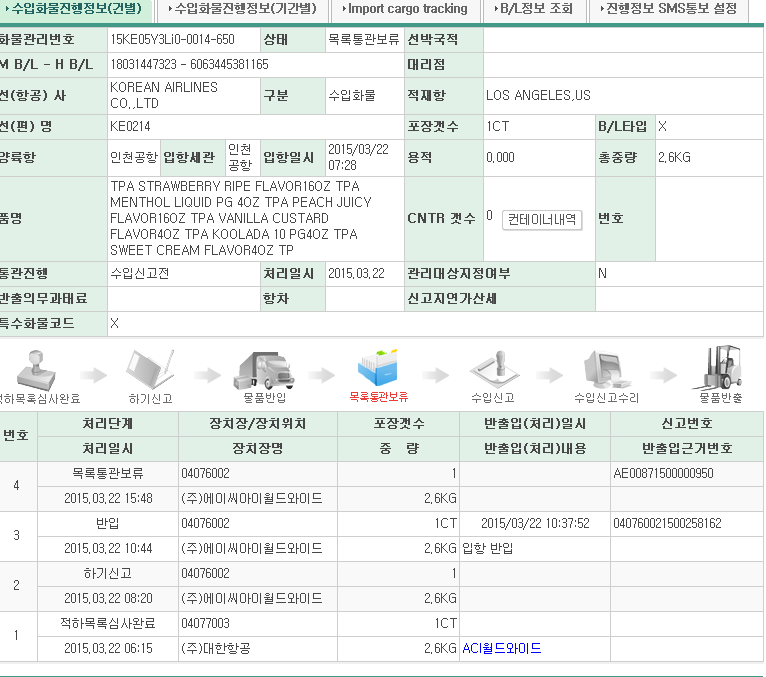The height and width of the screenshot is (677, 766).
Task: Click the 신고번호 column header
Action: 687,423
